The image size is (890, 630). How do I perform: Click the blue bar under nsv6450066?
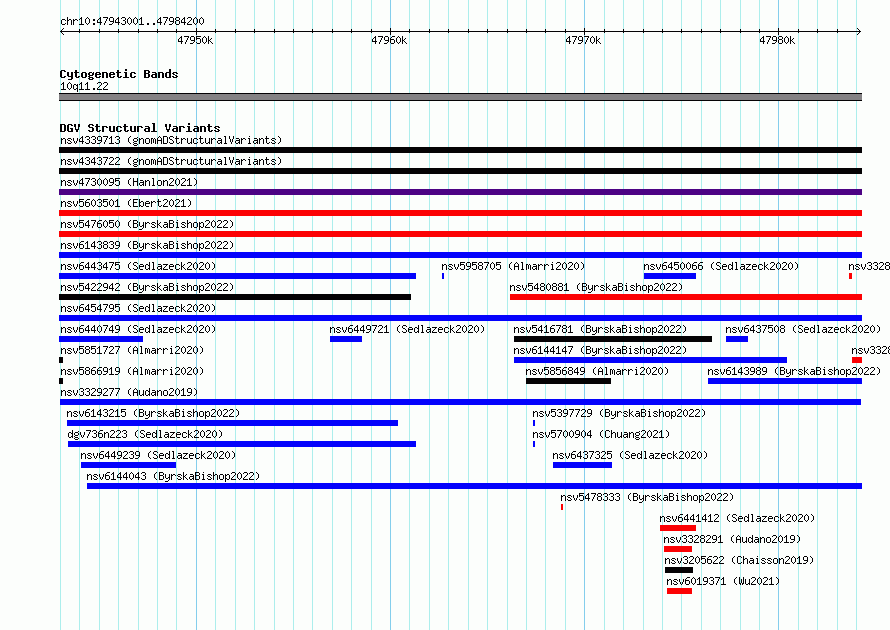coord(670,276)
